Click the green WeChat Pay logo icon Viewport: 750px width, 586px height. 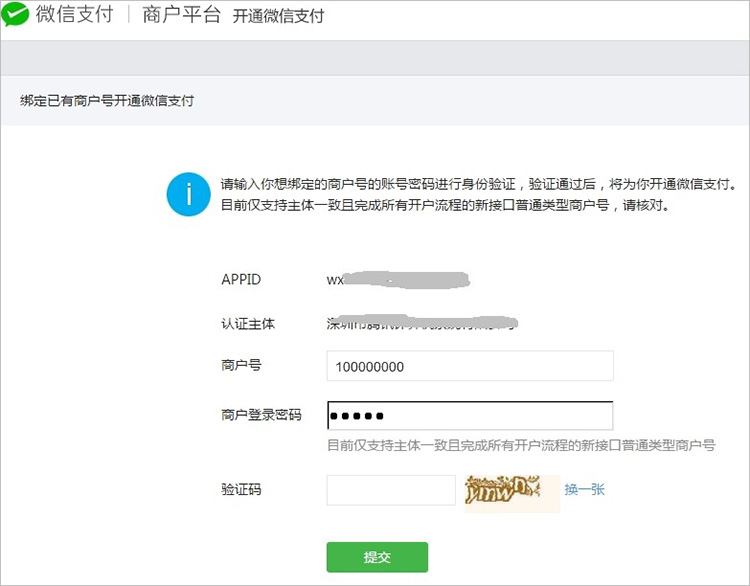pos(16,16)
